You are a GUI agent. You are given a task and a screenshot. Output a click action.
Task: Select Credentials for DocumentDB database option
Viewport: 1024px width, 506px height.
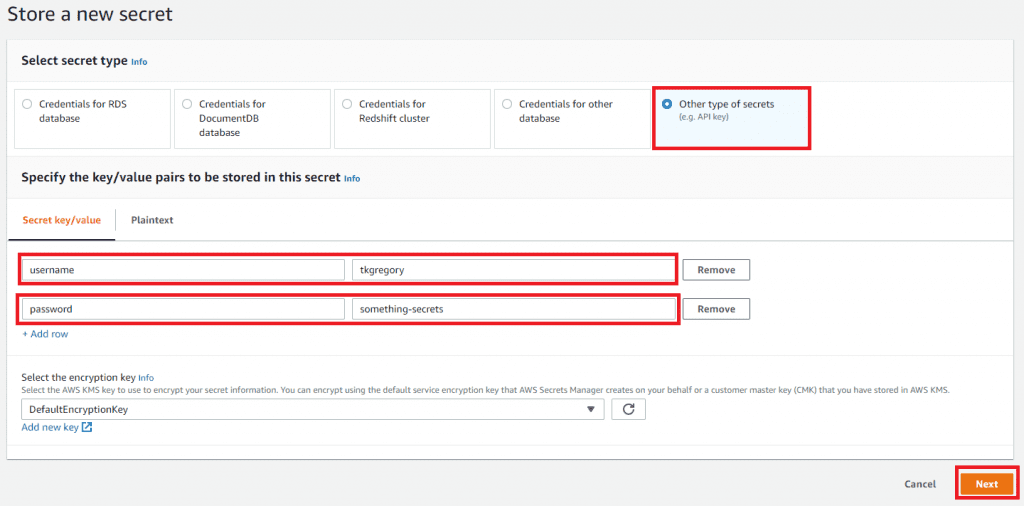187,104
